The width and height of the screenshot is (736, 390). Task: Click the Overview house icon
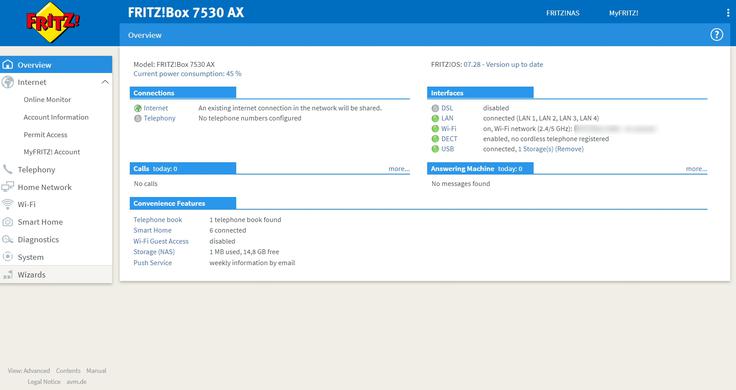point(8,65)
